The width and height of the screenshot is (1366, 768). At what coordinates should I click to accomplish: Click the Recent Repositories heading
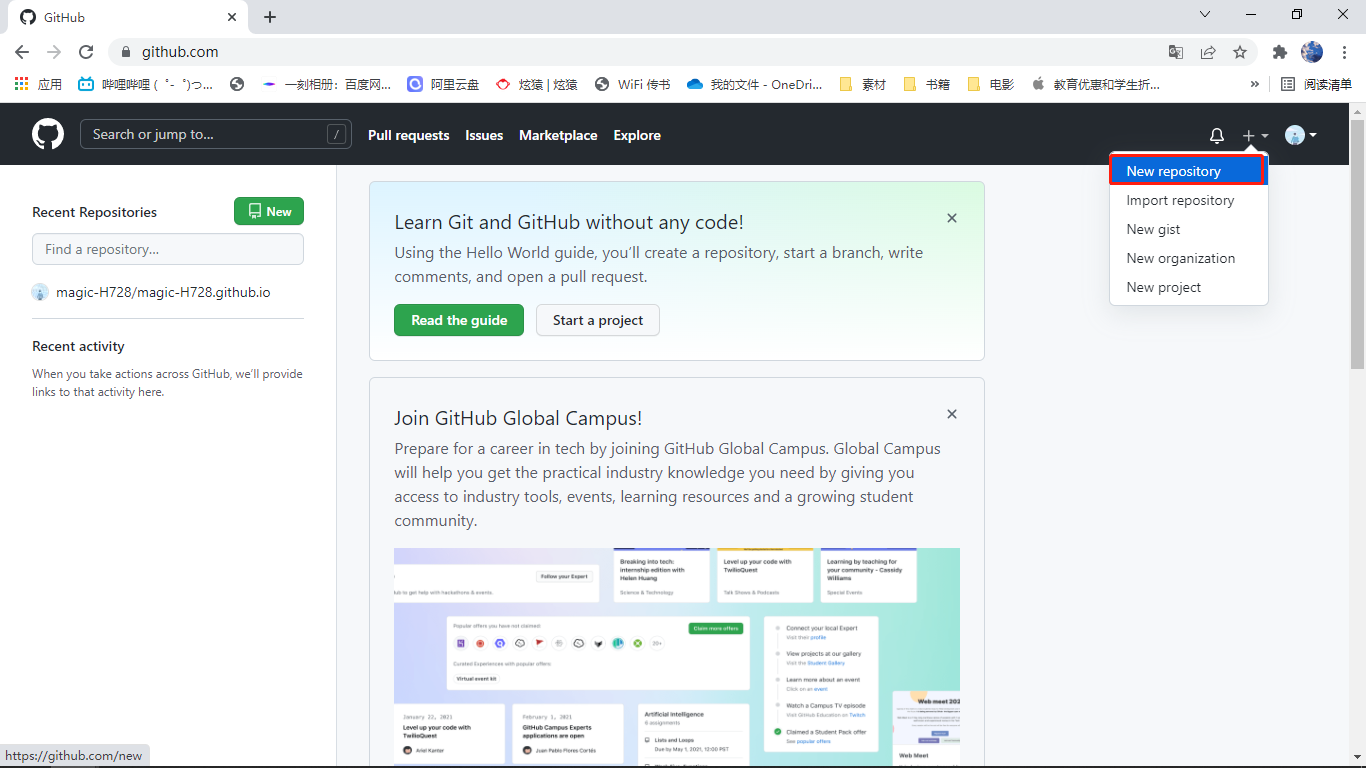tap(94, 212)
